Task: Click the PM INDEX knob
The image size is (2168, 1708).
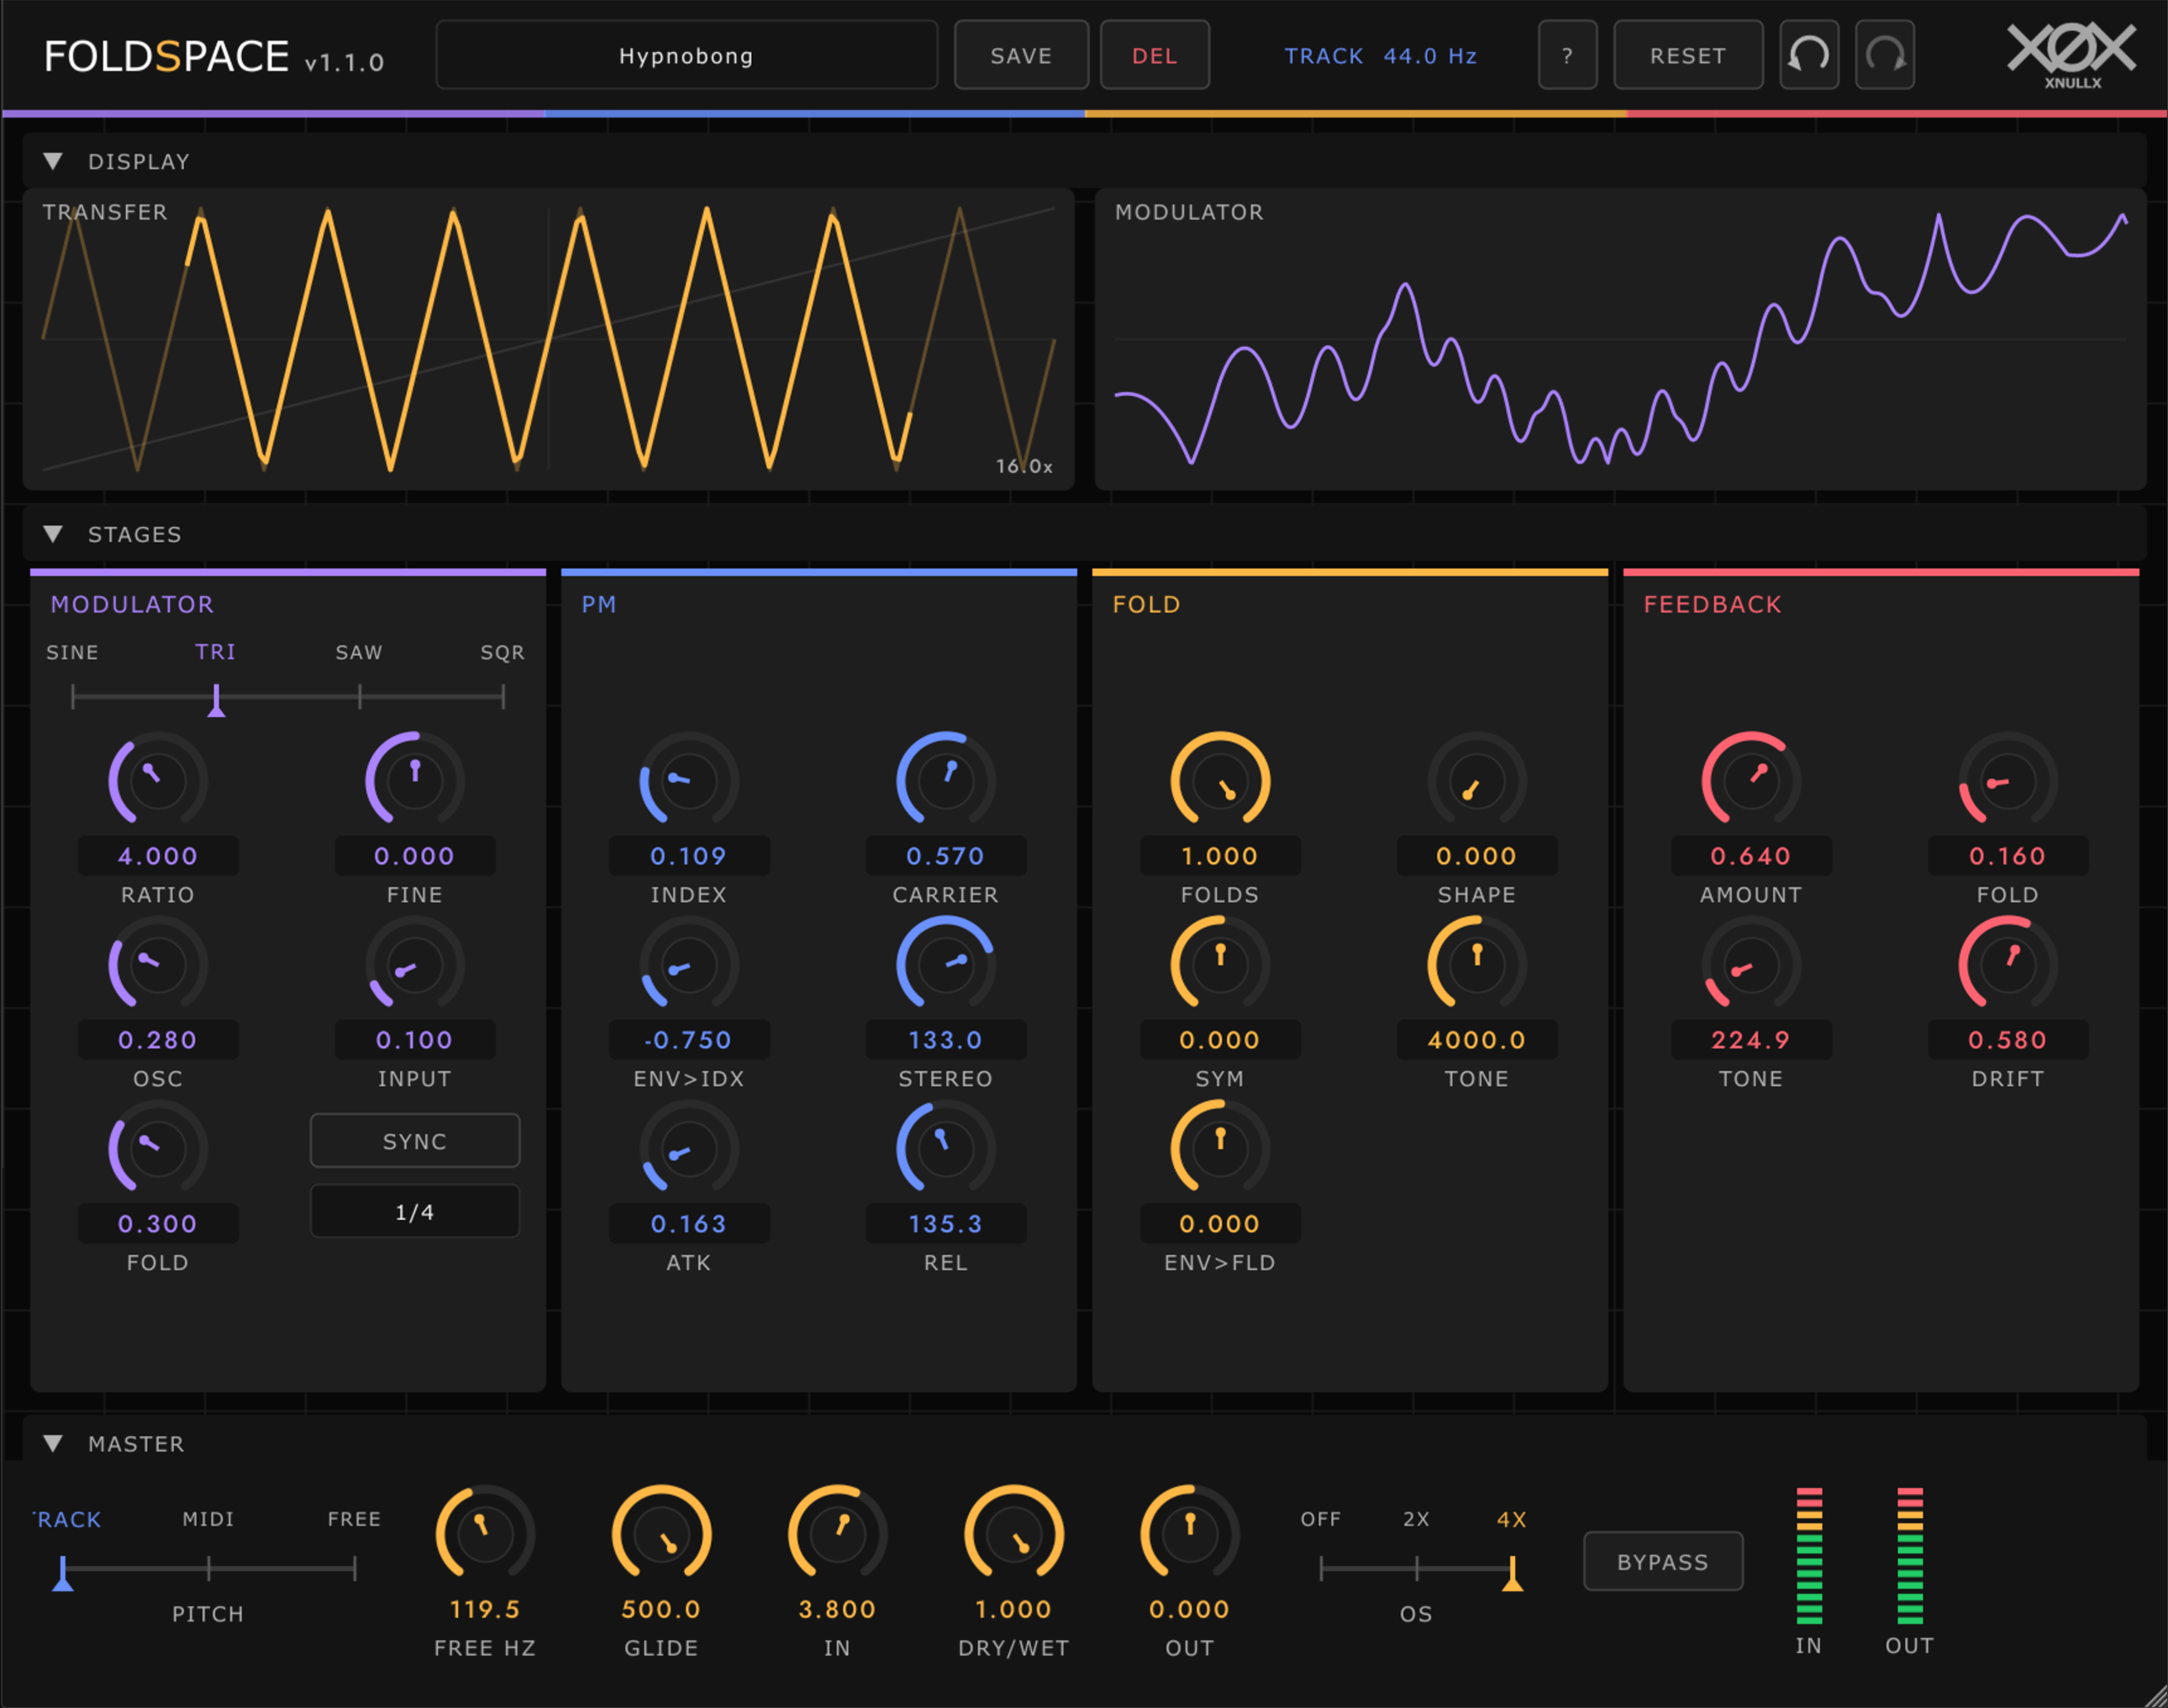Action: tap(689, 780)
